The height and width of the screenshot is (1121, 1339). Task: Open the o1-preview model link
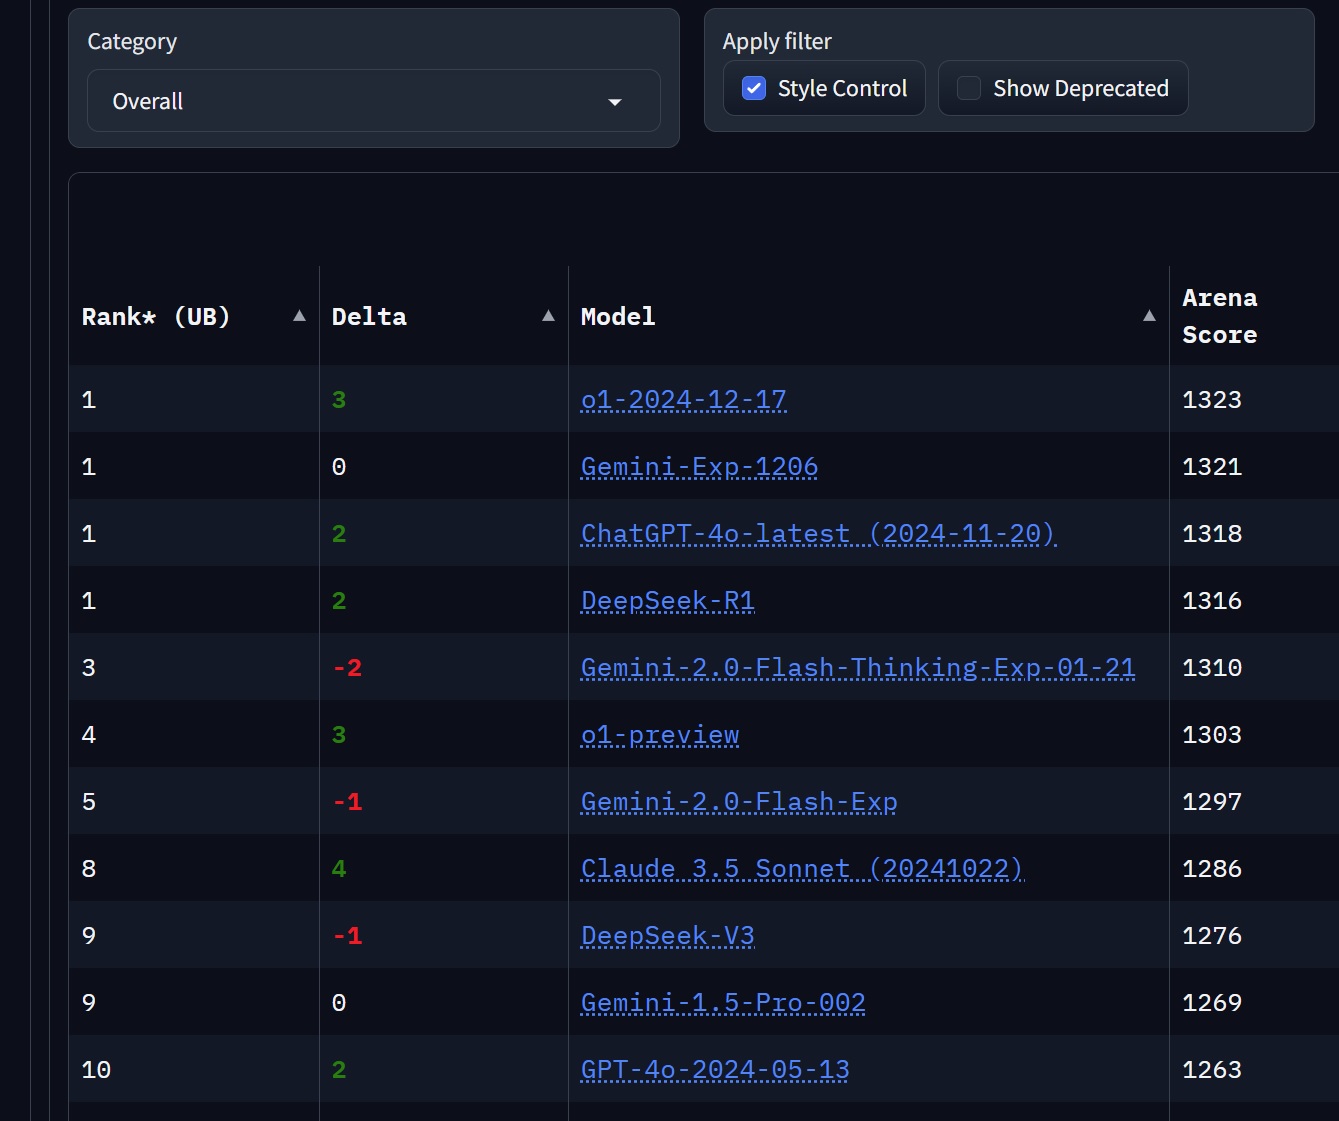[x=660, y=735]
